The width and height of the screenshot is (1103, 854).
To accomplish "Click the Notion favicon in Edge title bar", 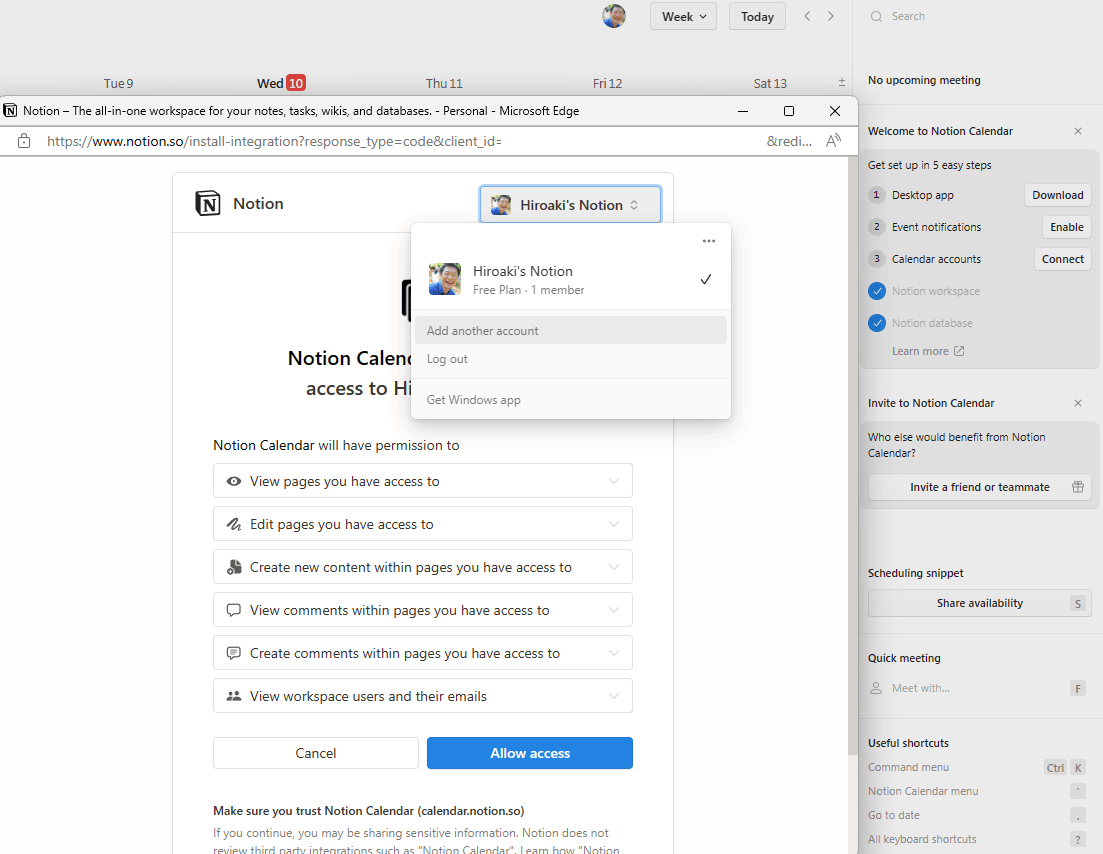I will [x=11, y=110].
